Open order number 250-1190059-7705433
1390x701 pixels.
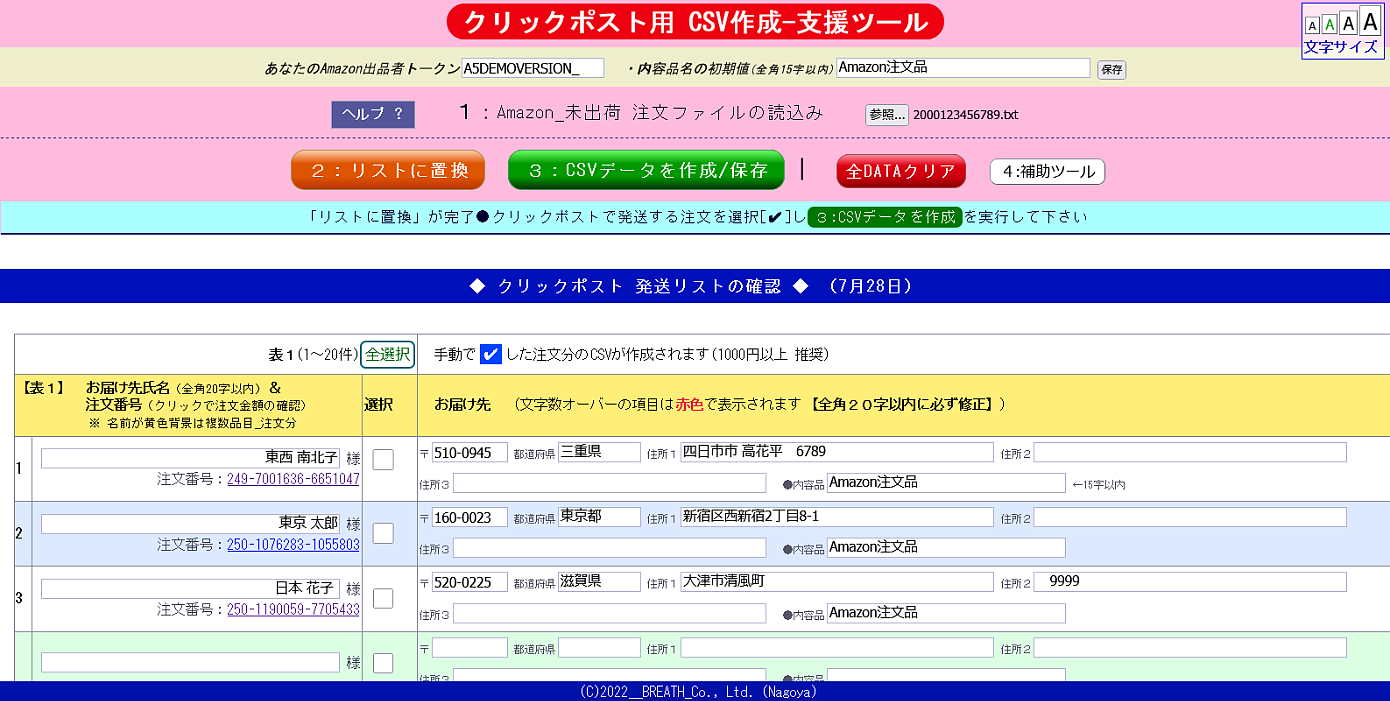[293, 609]
